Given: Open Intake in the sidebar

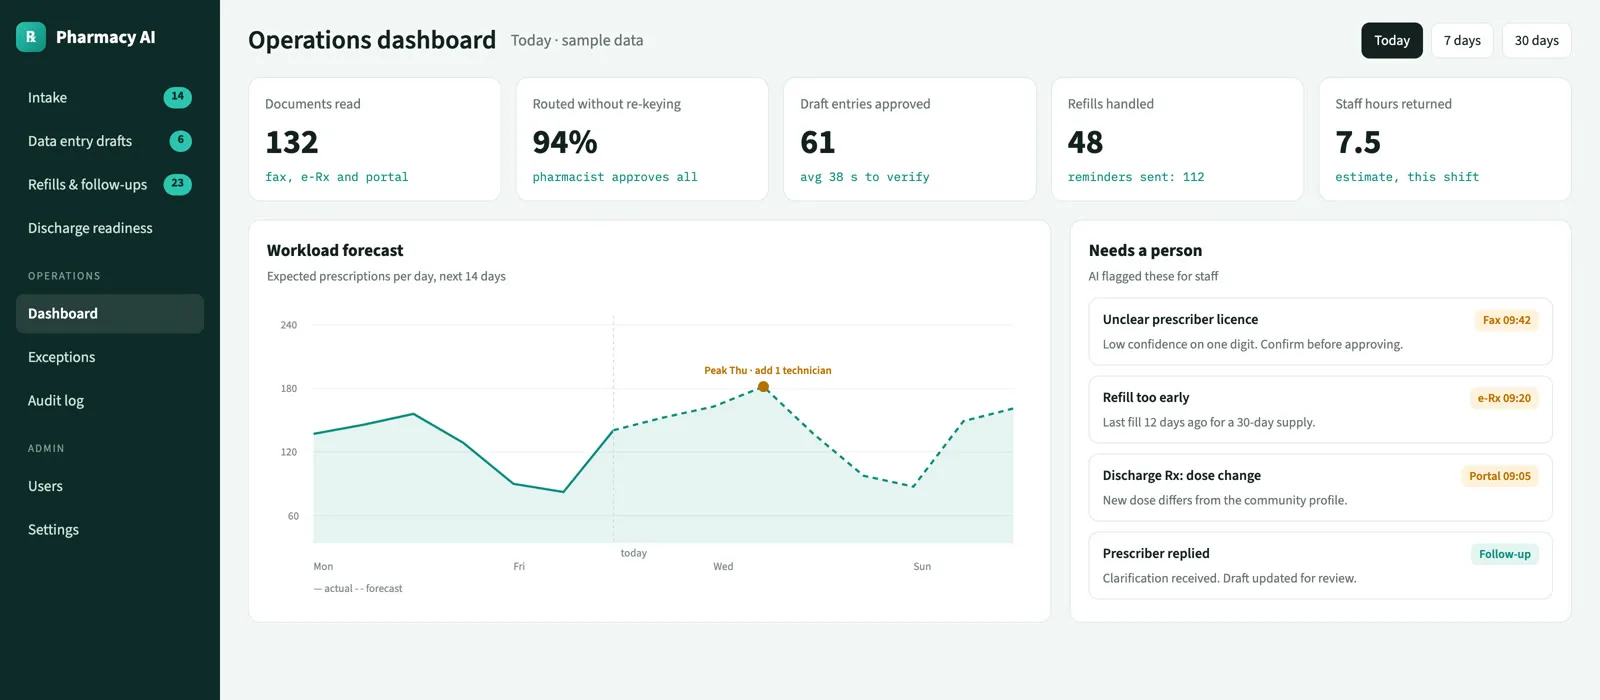Looking at the screenshot, I should click(x=110, y=97).
